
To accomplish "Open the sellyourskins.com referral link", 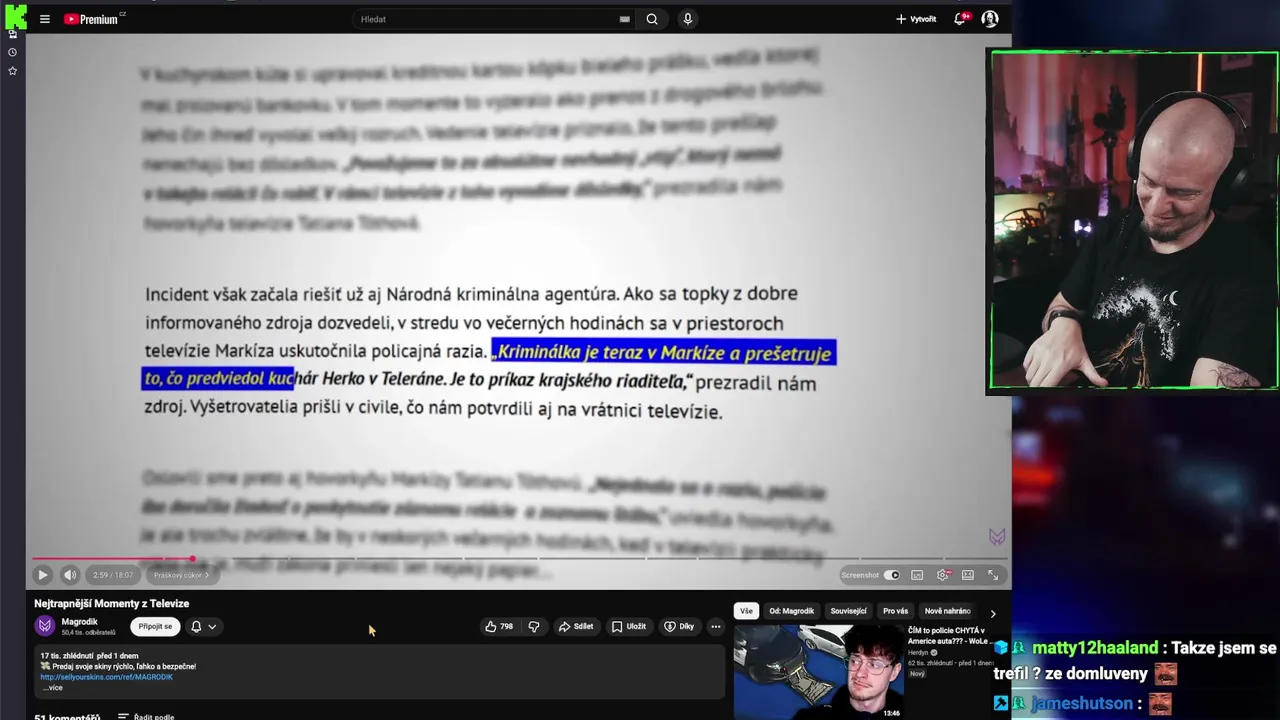I will [106, 677].
